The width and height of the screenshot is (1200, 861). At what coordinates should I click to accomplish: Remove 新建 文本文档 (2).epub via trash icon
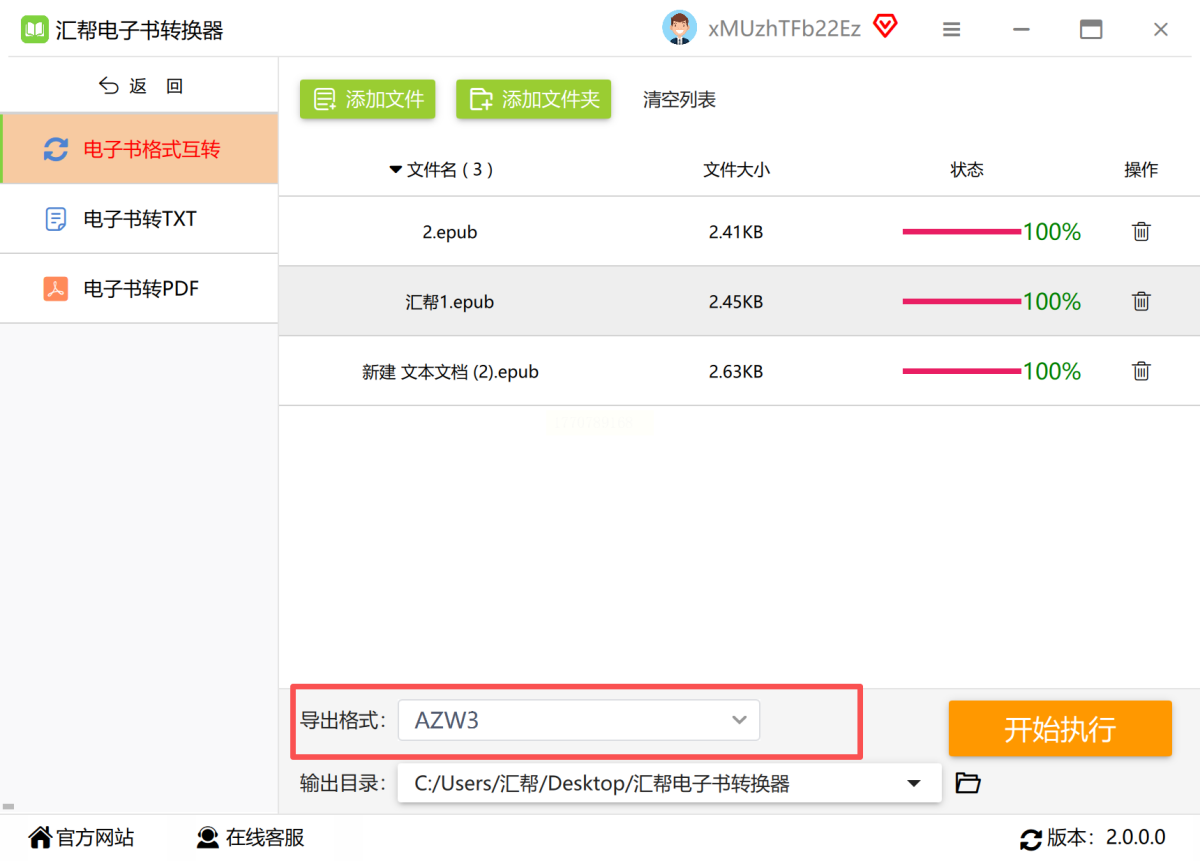(x=1140, y=372)
